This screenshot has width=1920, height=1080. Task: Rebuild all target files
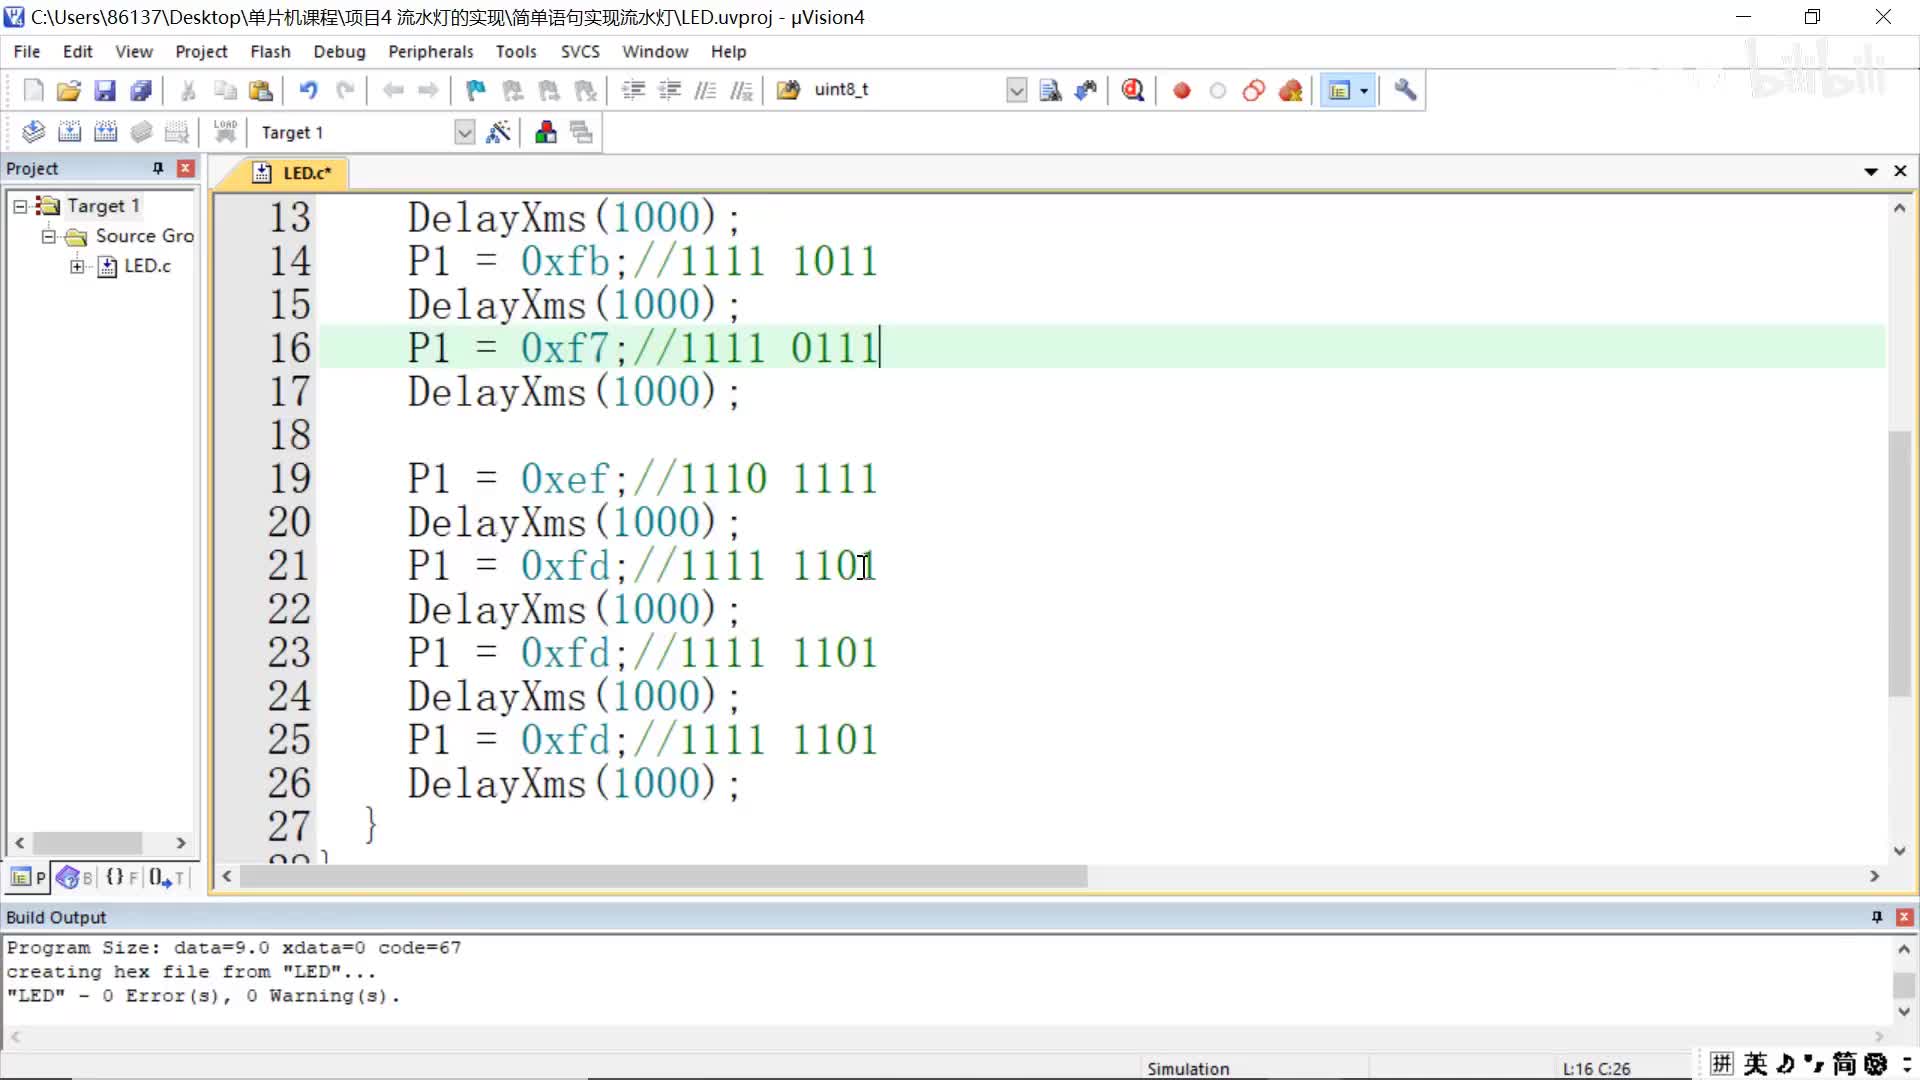click(106, 132)
